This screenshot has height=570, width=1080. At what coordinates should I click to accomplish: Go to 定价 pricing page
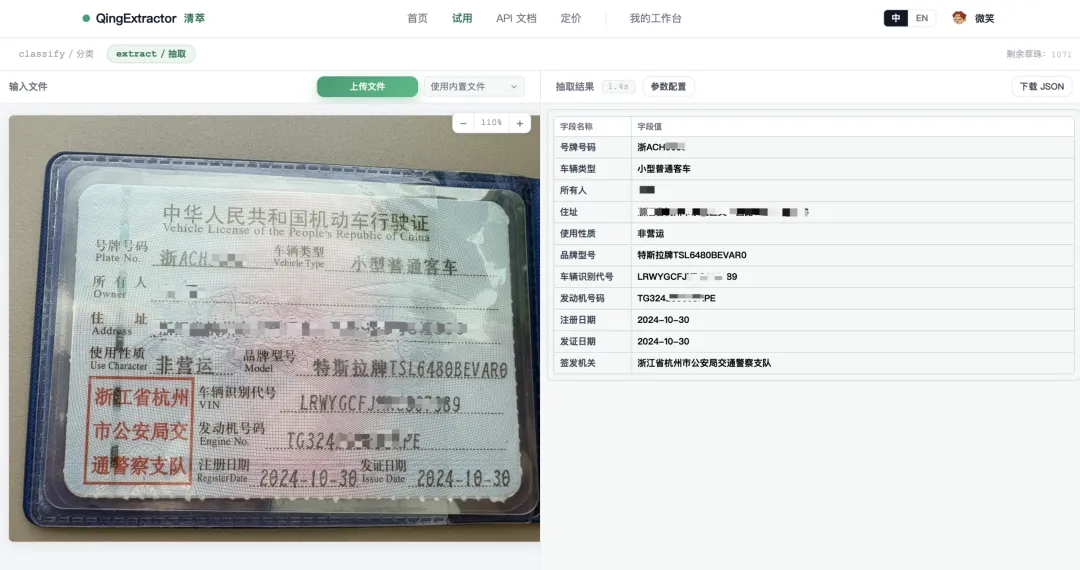pyautogui.click(x=571, y=19)
